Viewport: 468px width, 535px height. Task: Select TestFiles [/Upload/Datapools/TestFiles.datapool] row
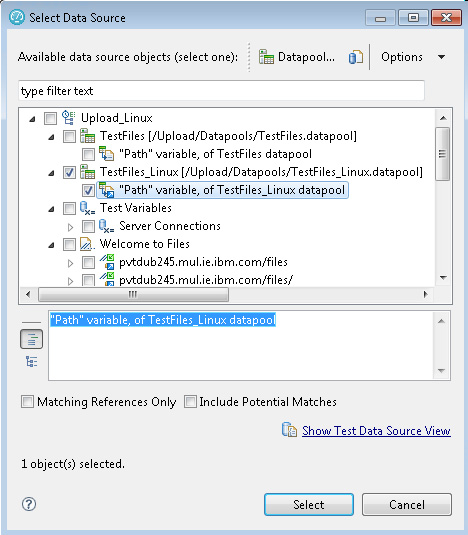(x=228, y=136)
